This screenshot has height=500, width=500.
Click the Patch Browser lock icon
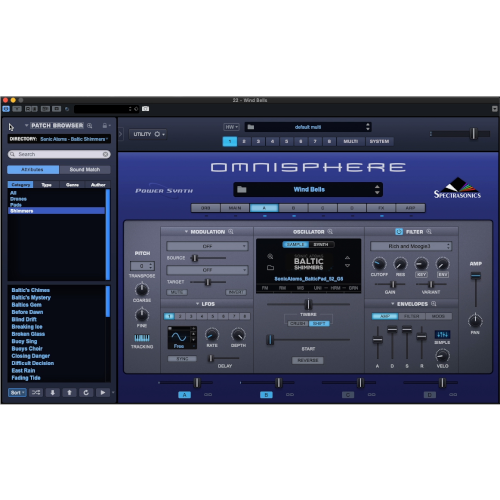(x=105, y=126)
